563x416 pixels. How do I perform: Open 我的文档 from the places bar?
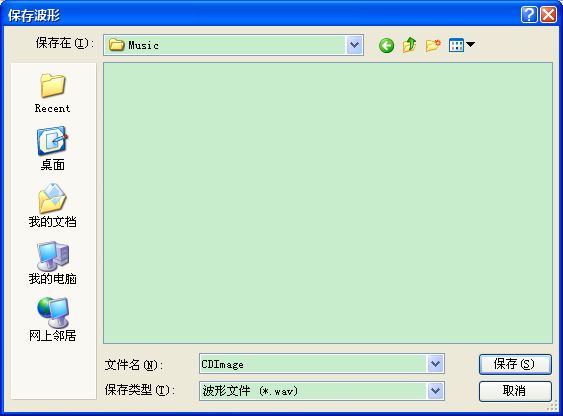pos(53,206)
